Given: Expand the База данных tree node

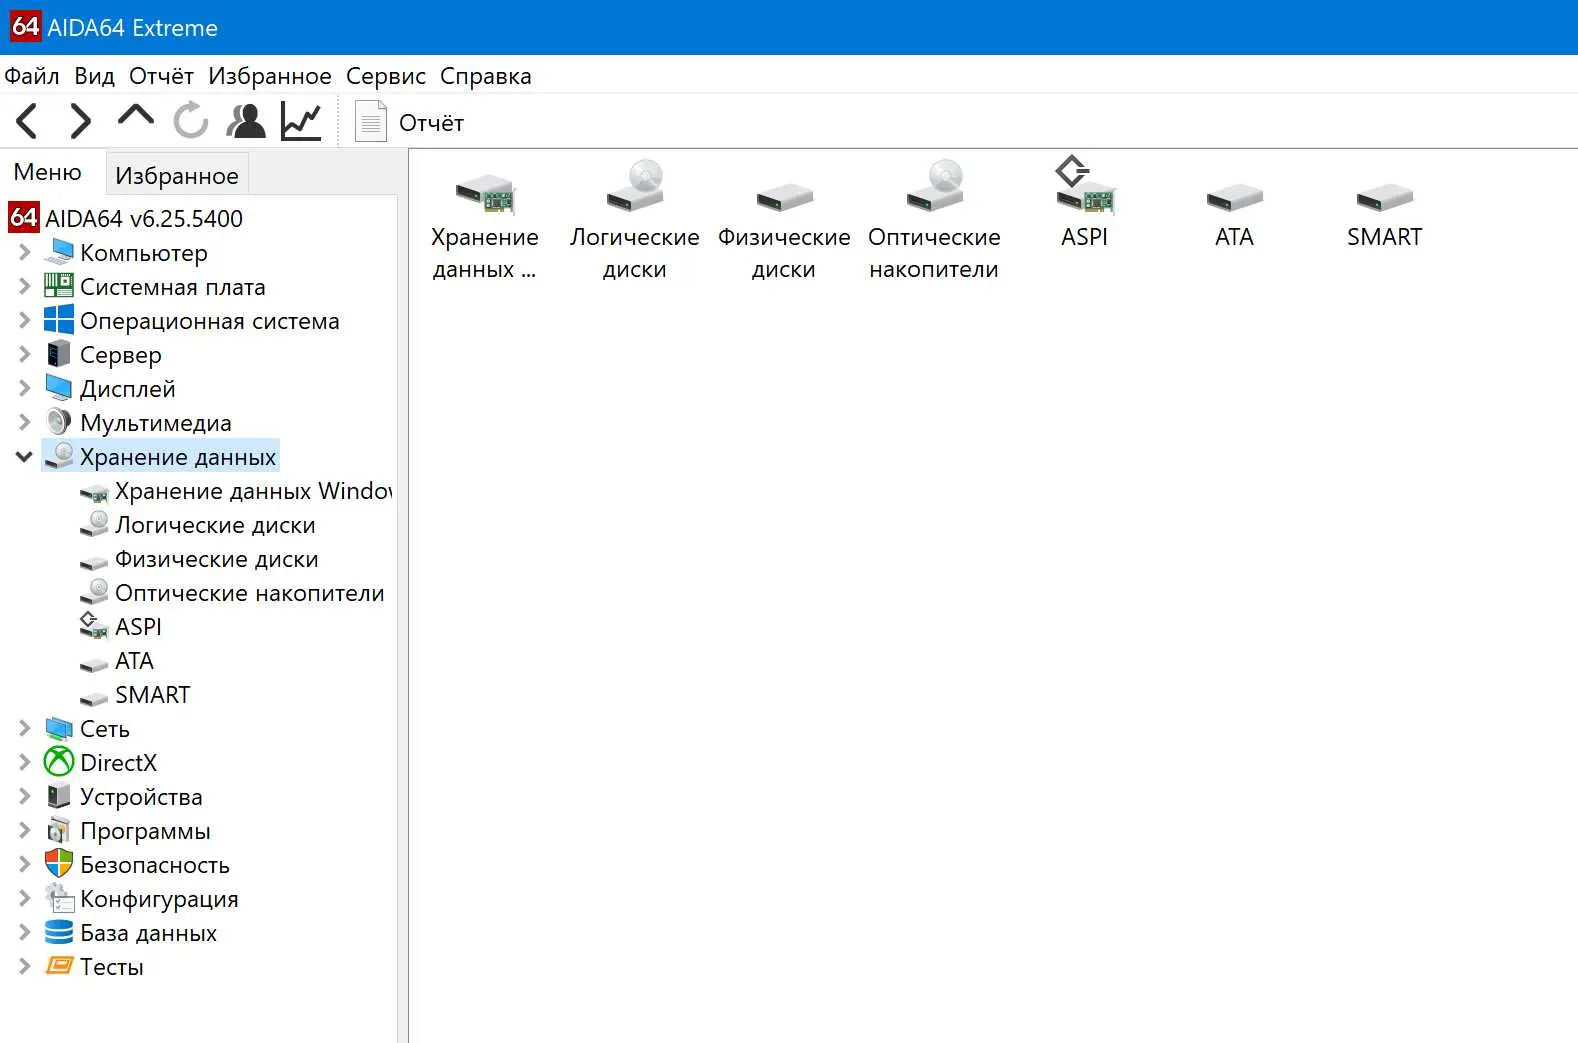Looking at the screenshot, I should [24, 932].
